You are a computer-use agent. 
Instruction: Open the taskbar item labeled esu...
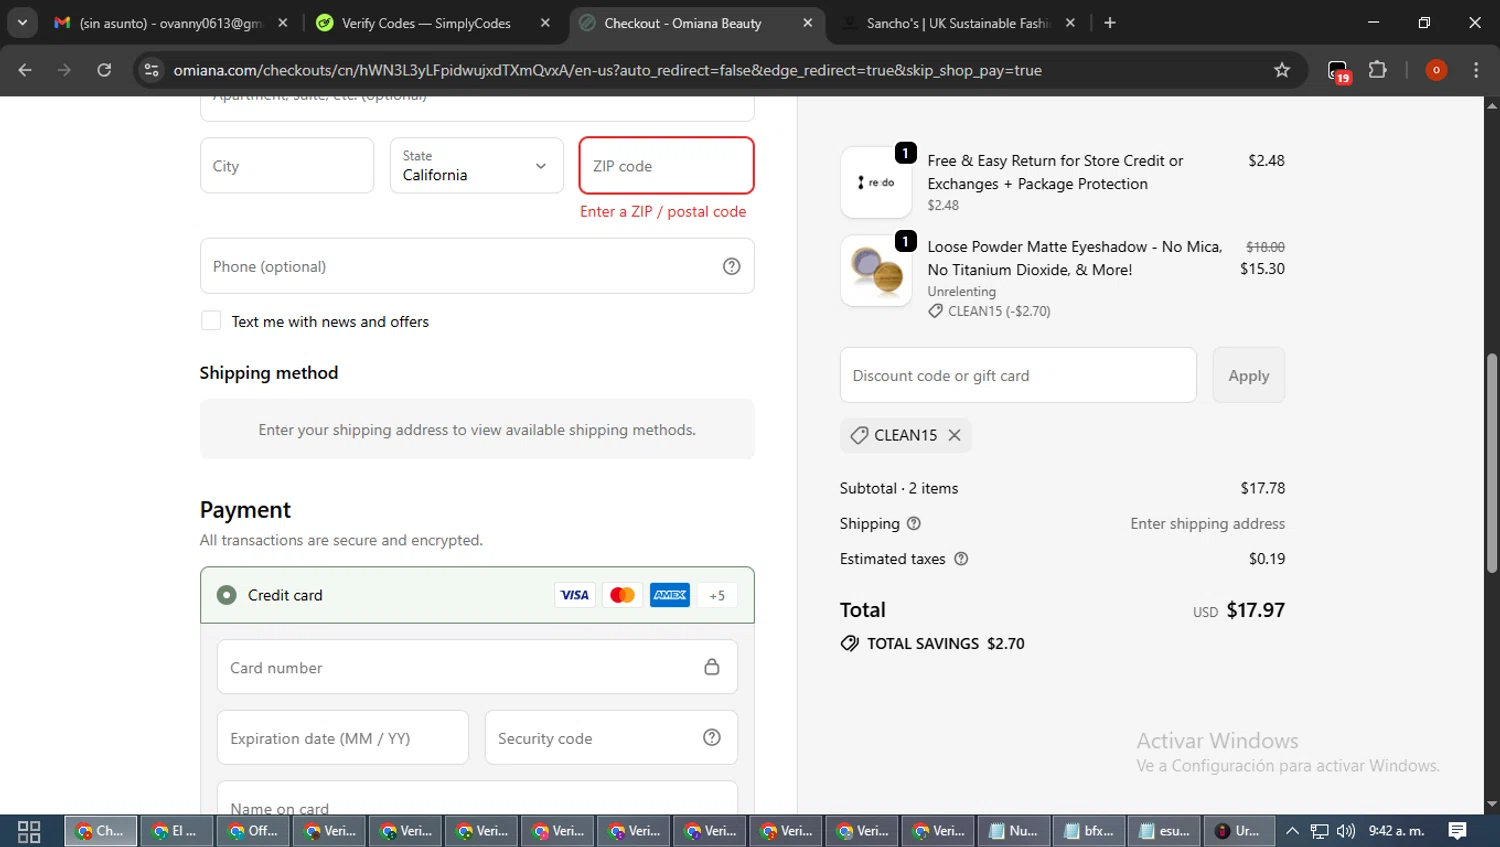point(1165,831)
